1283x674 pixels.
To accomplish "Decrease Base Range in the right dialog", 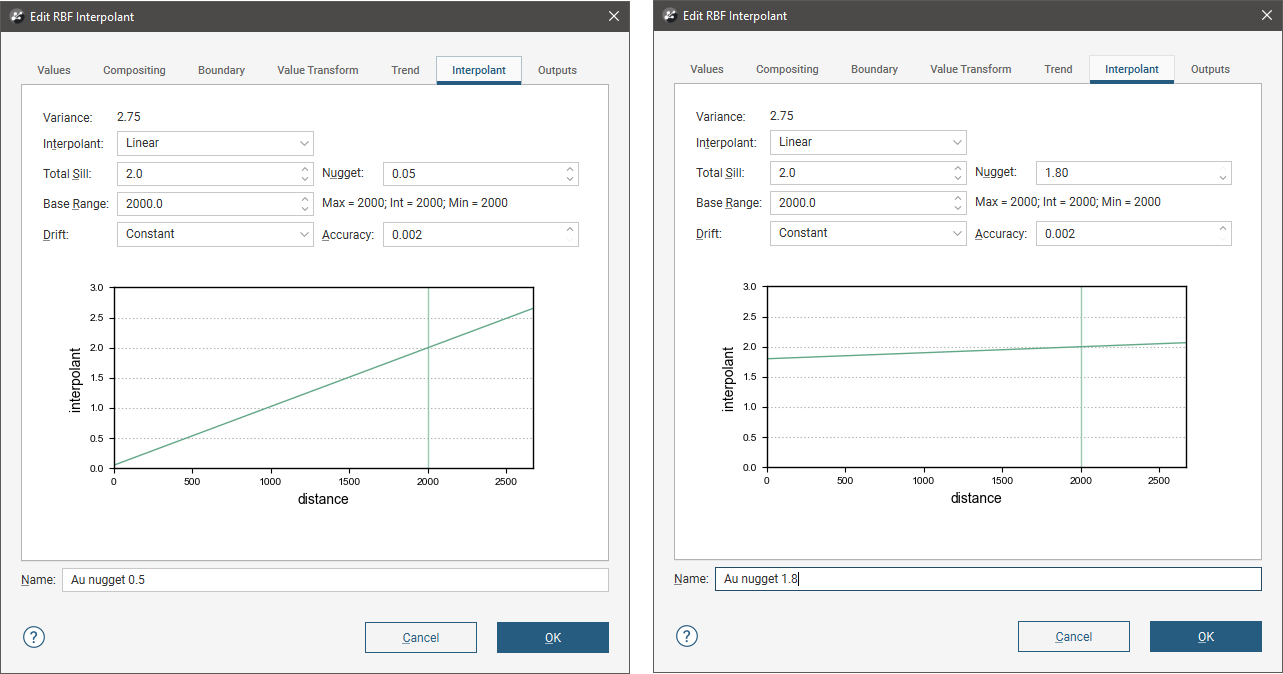I will (x=958, y=208).
